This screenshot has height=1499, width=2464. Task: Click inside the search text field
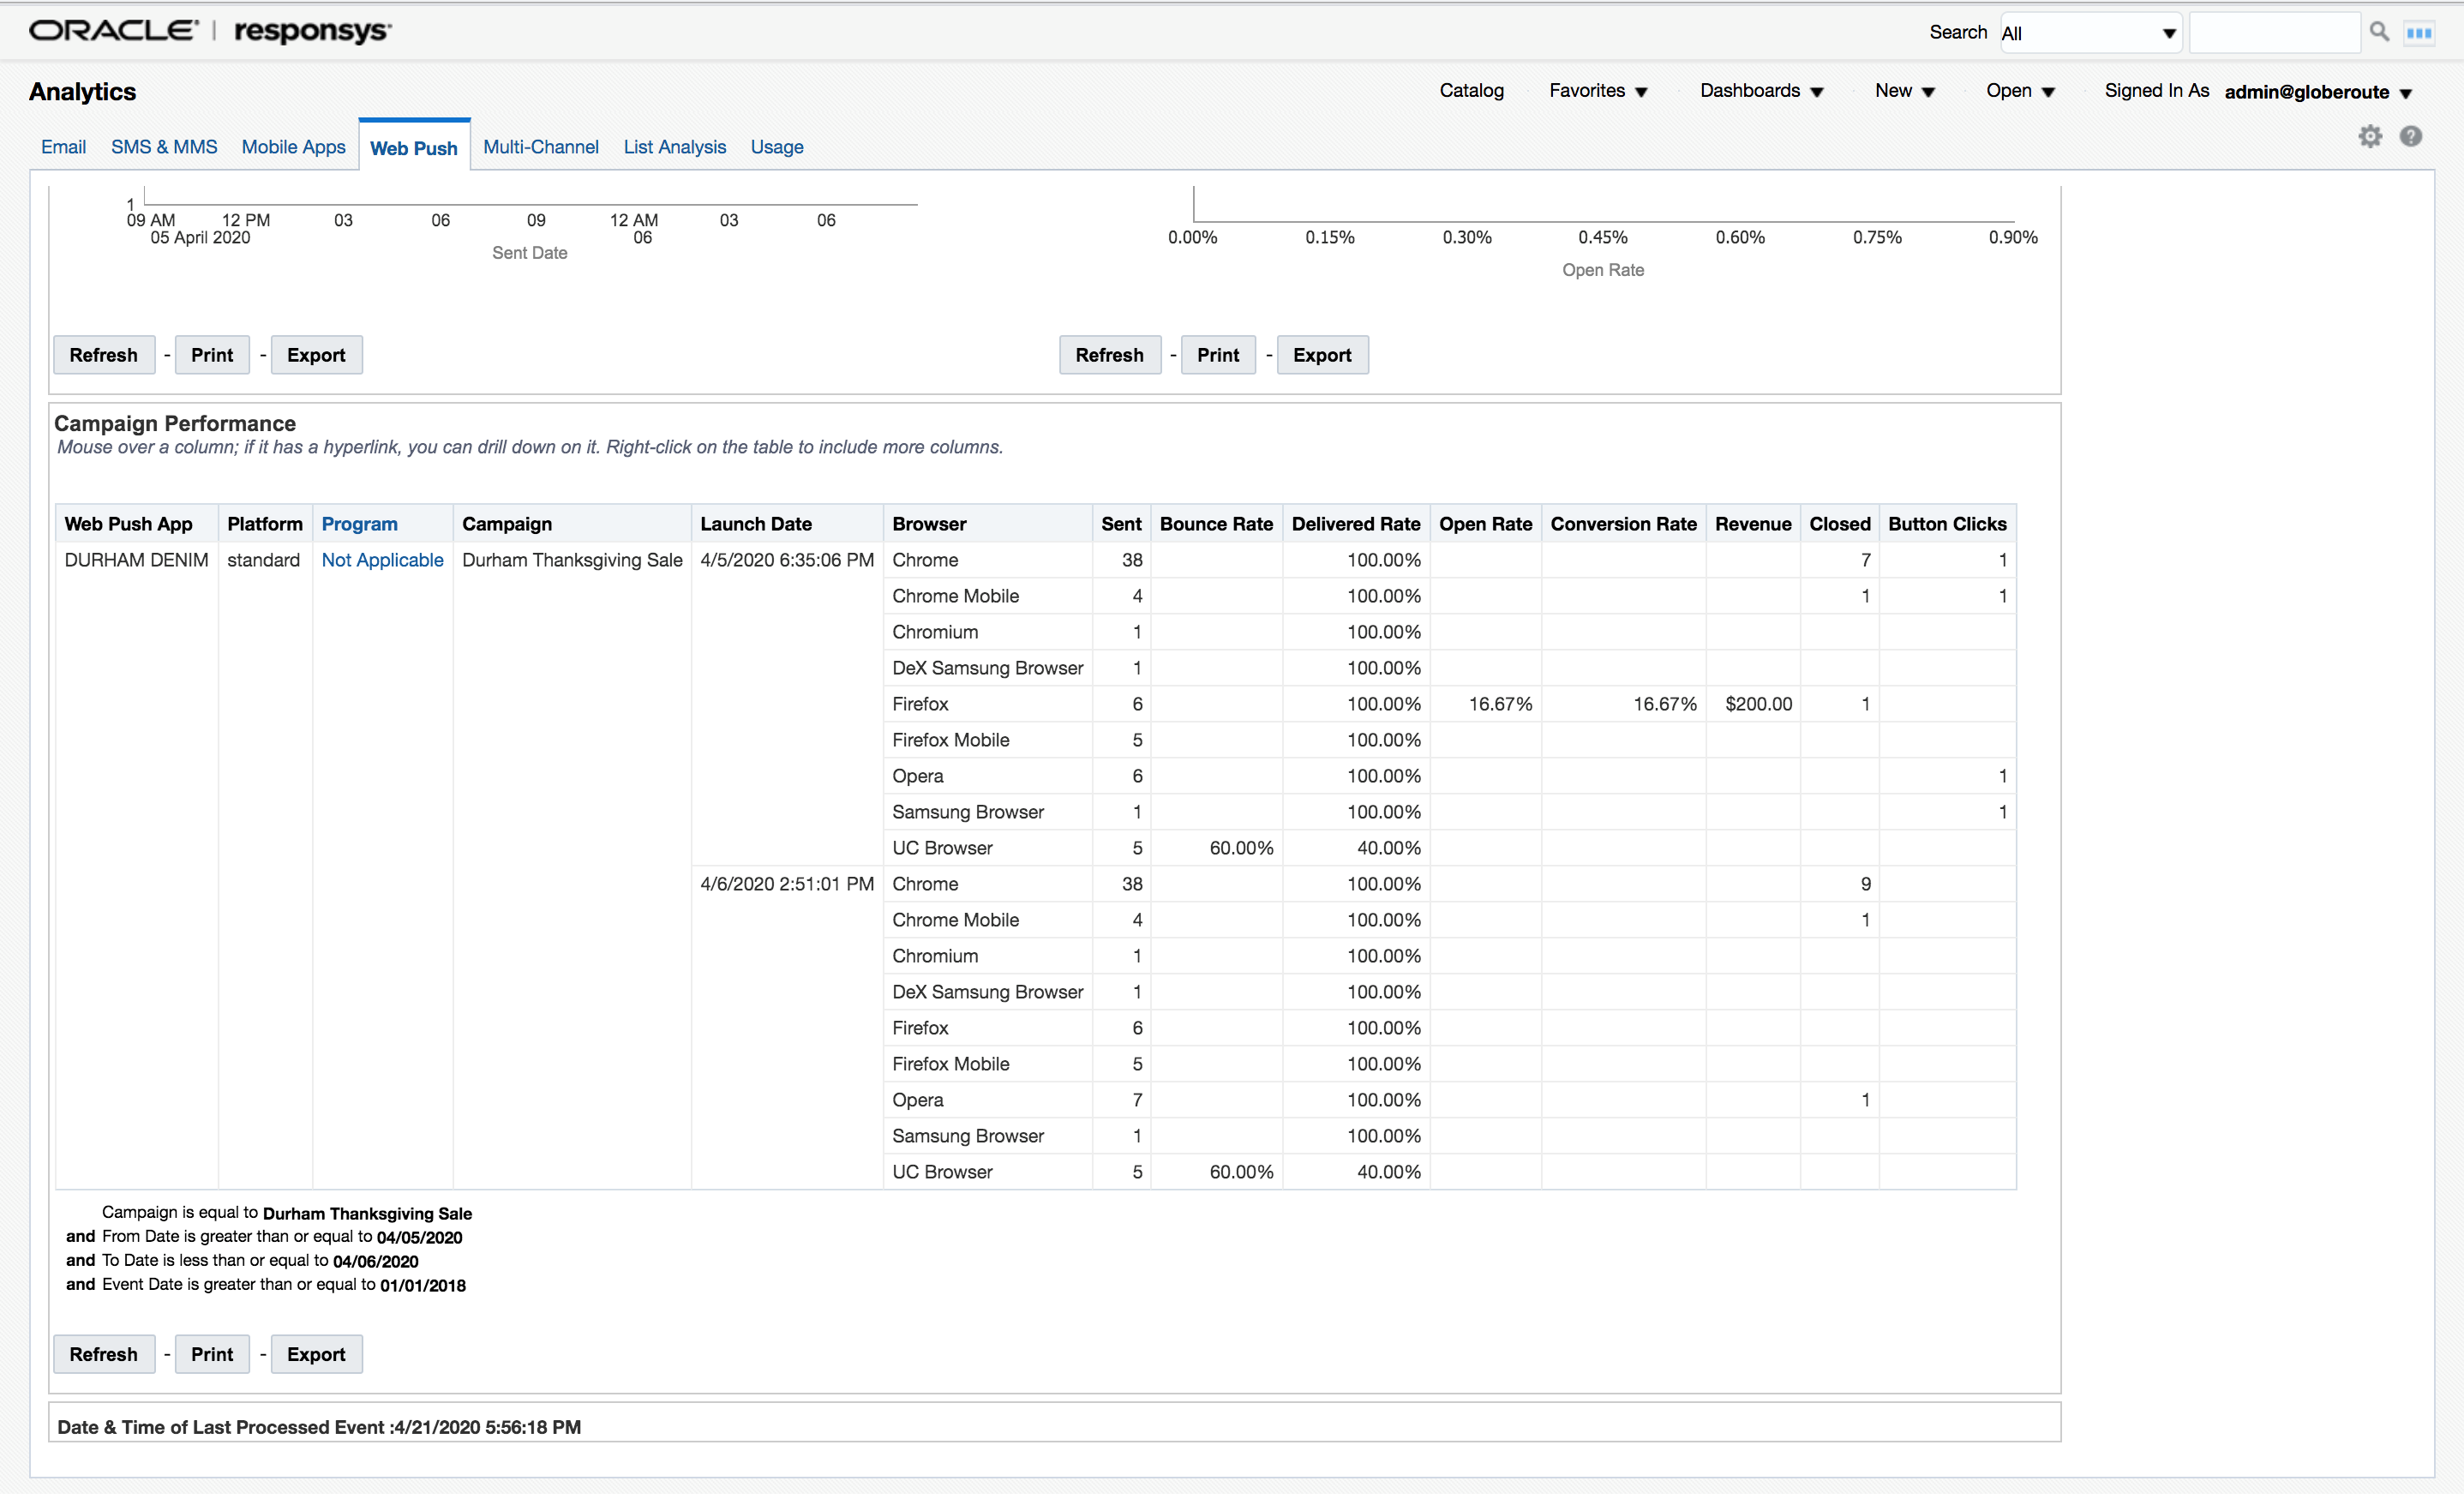[x=2275, y=31]
